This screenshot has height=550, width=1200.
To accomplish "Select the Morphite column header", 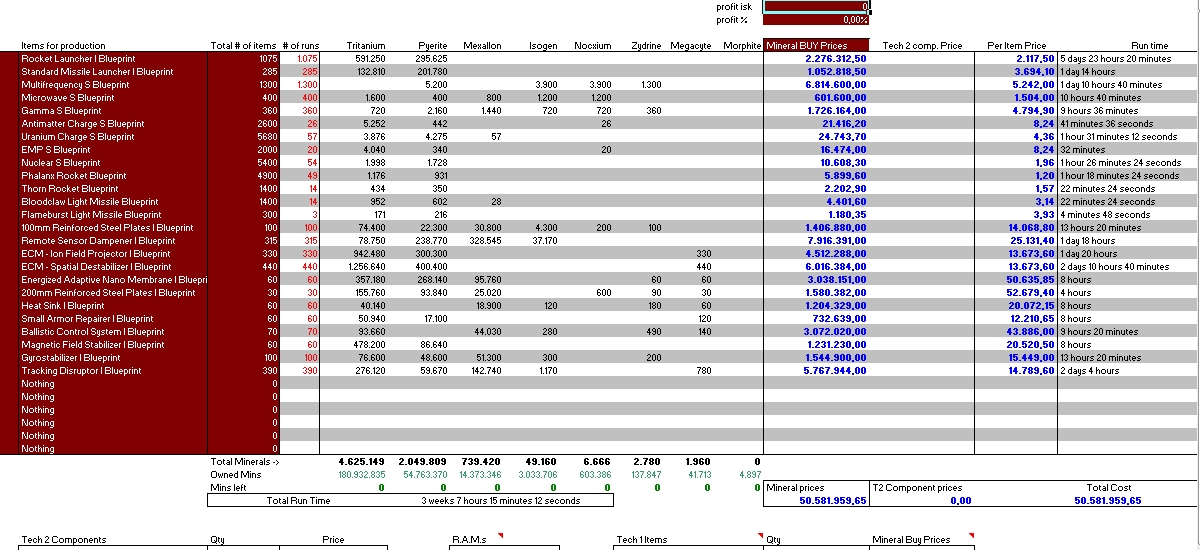I will point(741,46).
